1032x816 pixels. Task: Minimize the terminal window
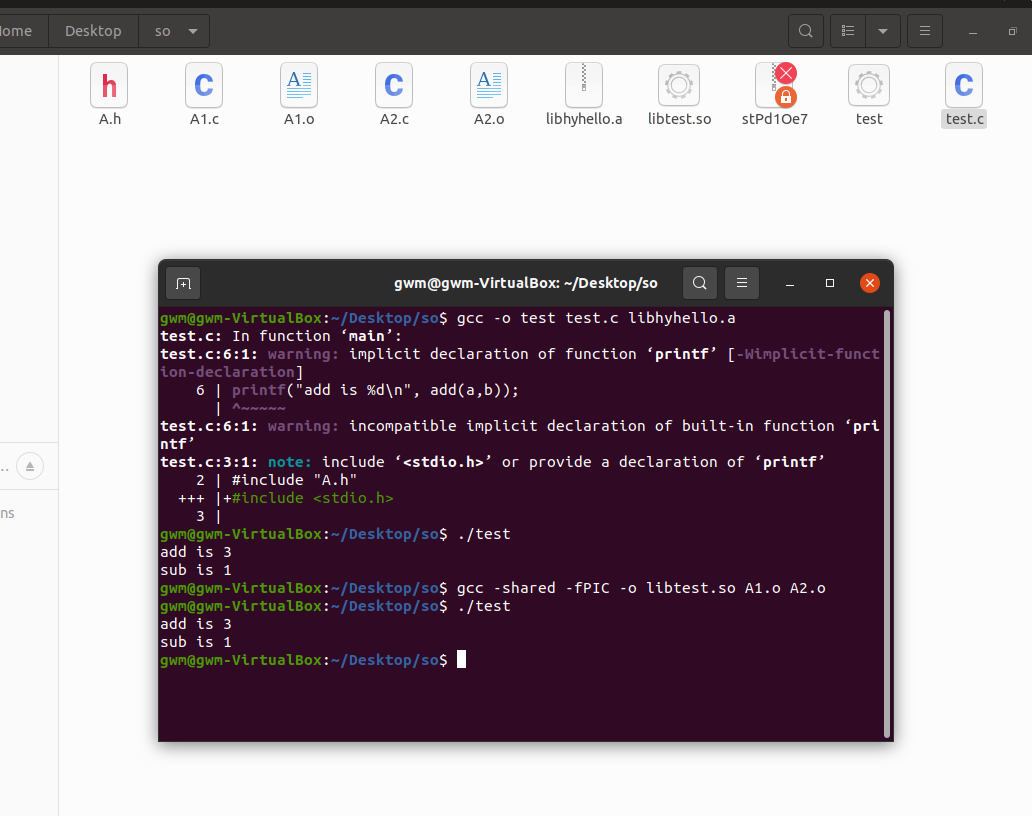790,283
